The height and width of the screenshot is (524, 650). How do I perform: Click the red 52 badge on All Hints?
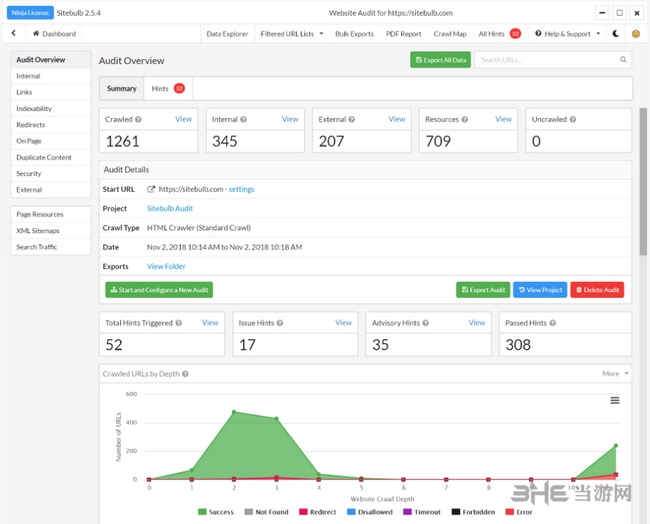point(515,34)
